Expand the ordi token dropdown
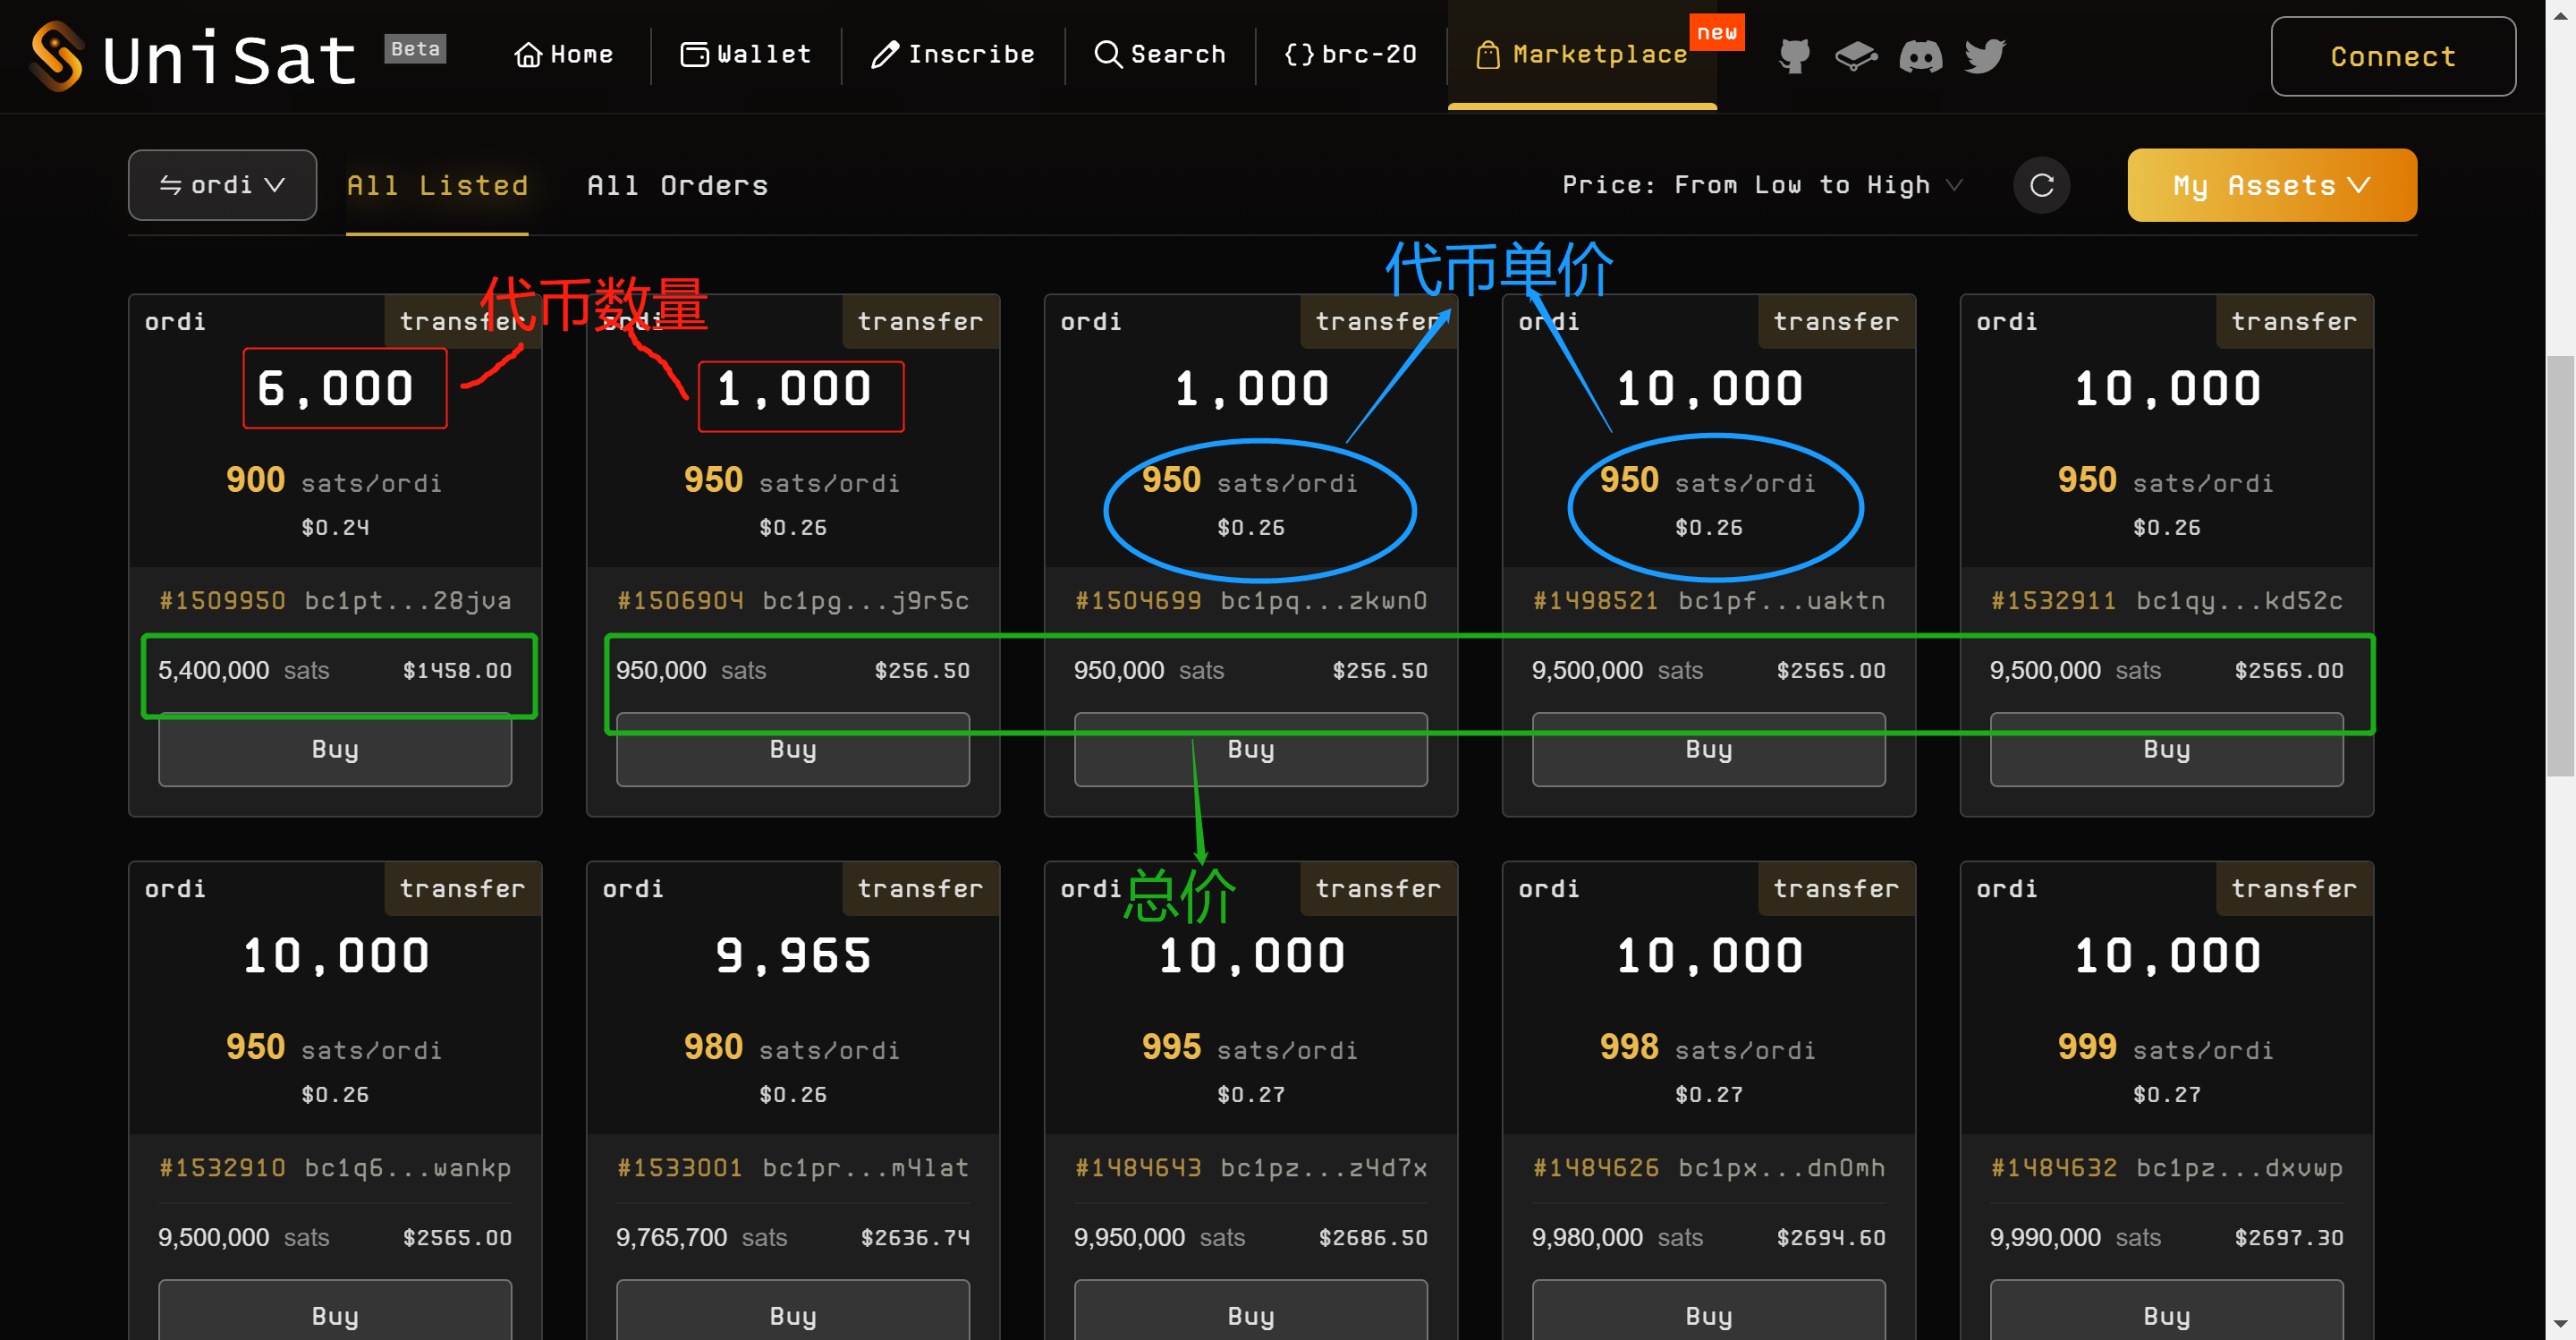 coord(222,185)
